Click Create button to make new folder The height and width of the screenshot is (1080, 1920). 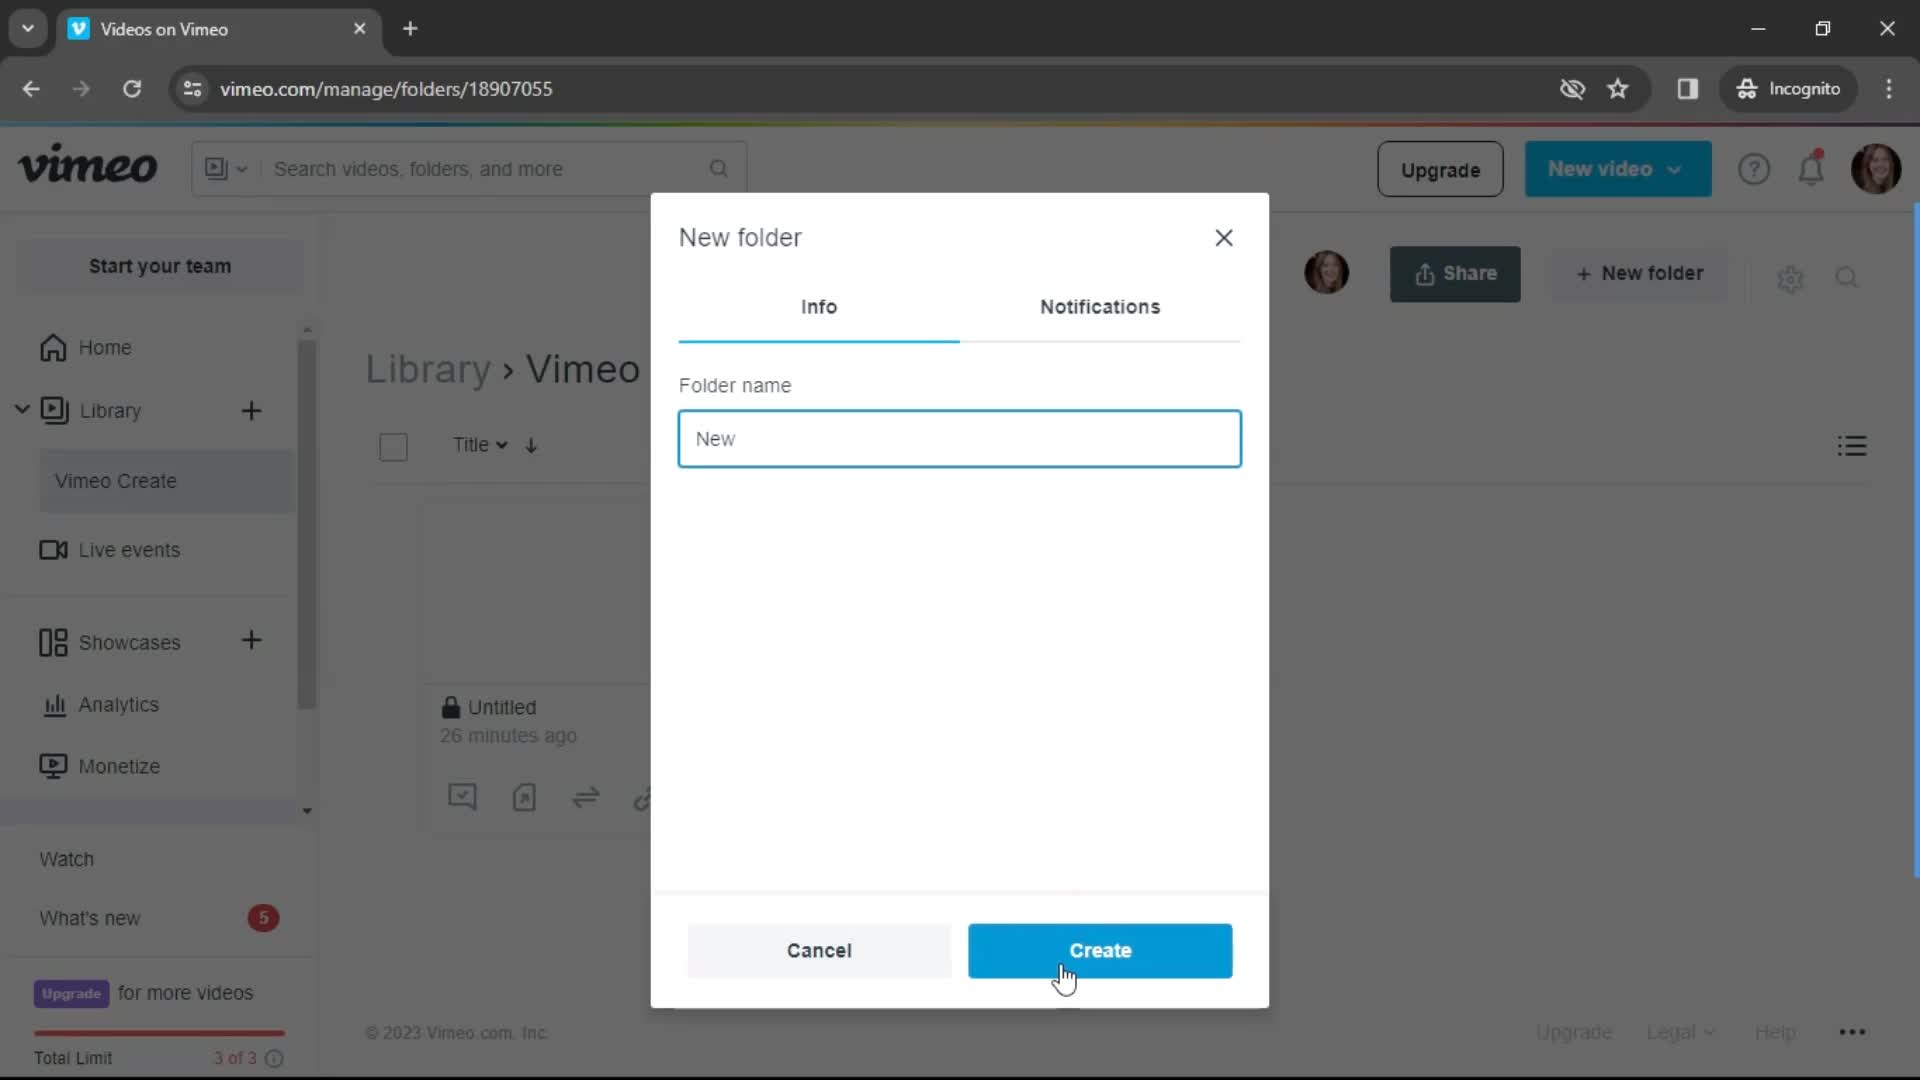[1100, 951]
